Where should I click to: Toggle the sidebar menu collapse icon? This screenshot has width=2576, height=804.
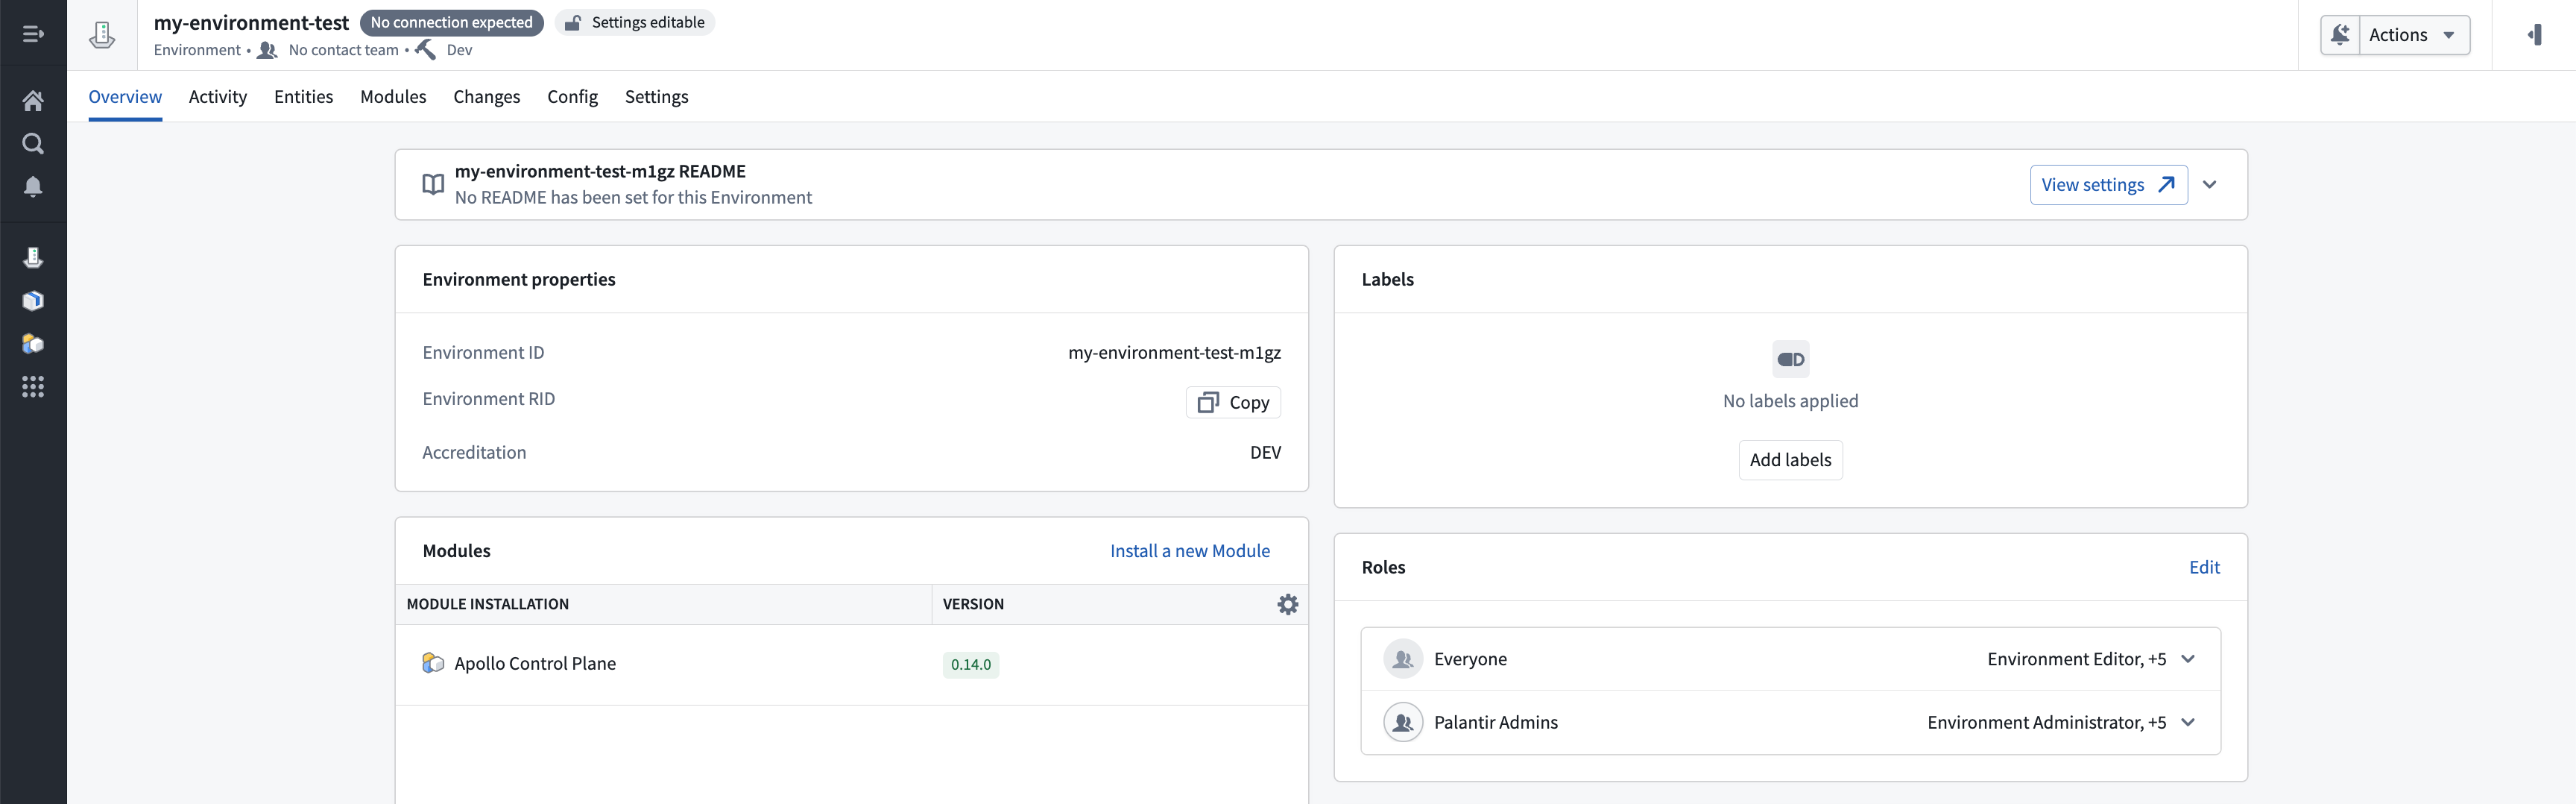(33, 34)
